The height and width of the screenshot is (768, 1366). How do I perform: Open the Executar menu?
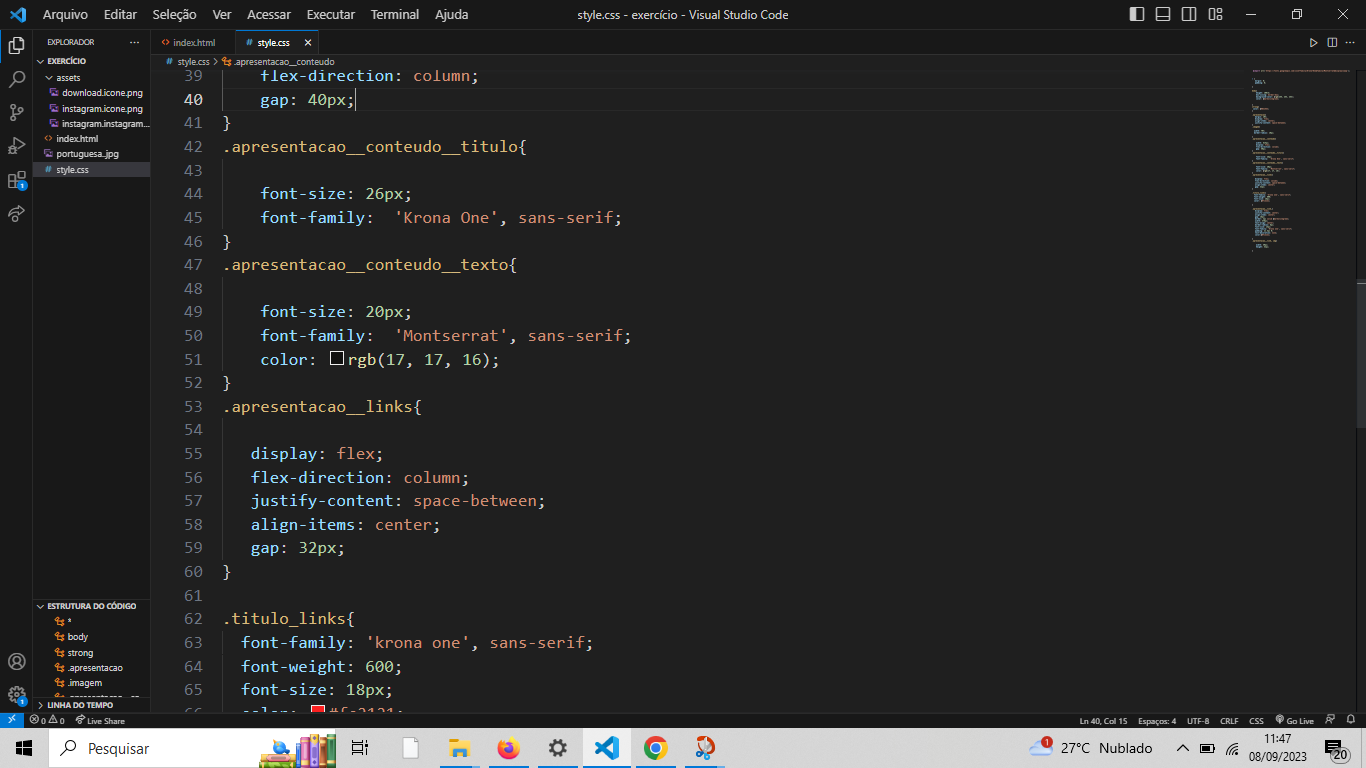coord(331,14)
